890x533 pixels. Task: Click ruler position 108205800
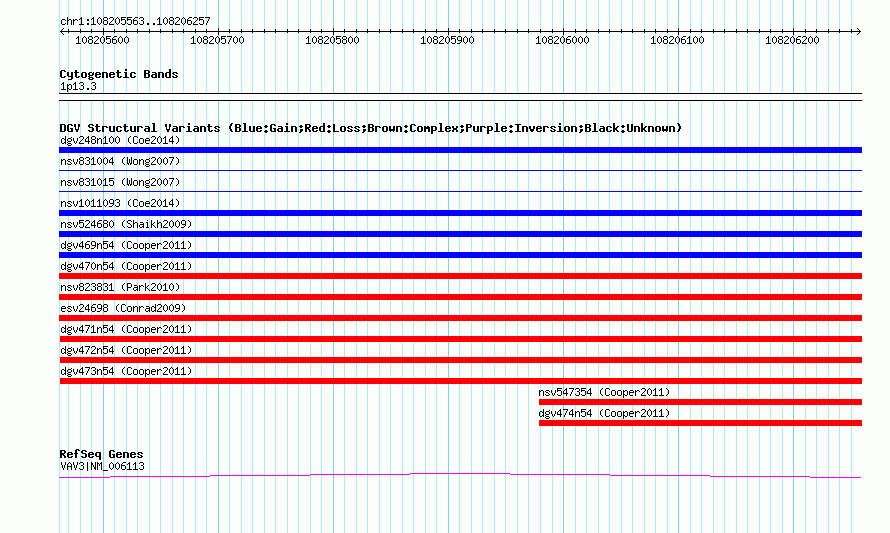click(x=332, y=40)
